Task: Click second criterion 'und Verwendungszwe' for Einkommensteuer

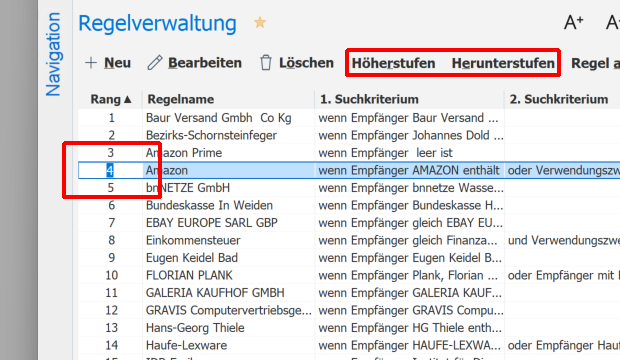Action: pyautogui.click(x=563, y=240)
